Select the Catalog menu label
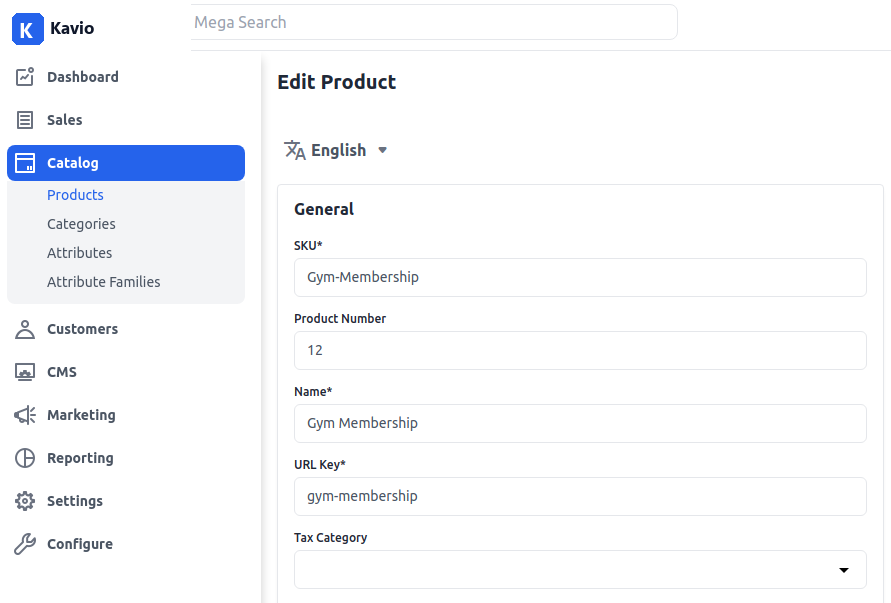This screenshot has width=891, height=603. click(73, 163)
